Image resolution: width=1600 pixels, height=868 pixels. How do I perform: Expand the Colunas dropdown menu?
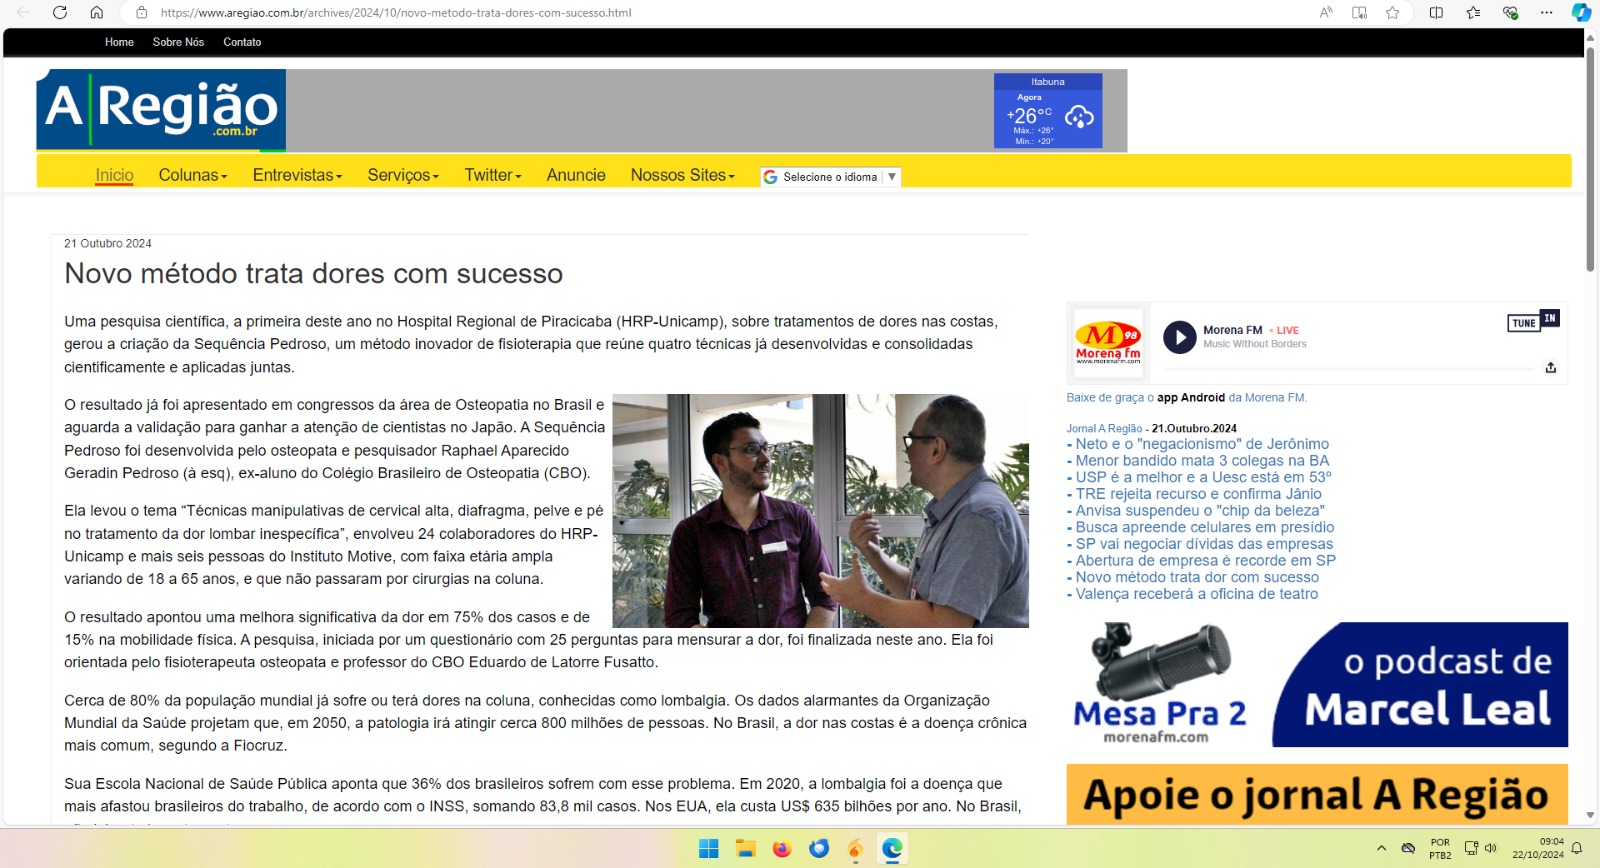(193, 175)
